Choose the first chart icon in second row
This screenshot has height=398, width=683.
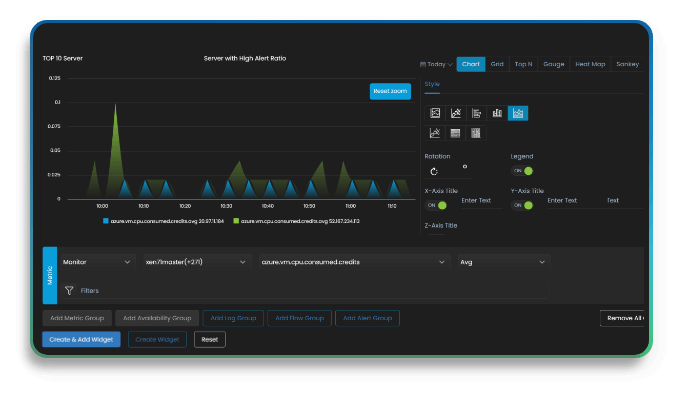point(435,133)
